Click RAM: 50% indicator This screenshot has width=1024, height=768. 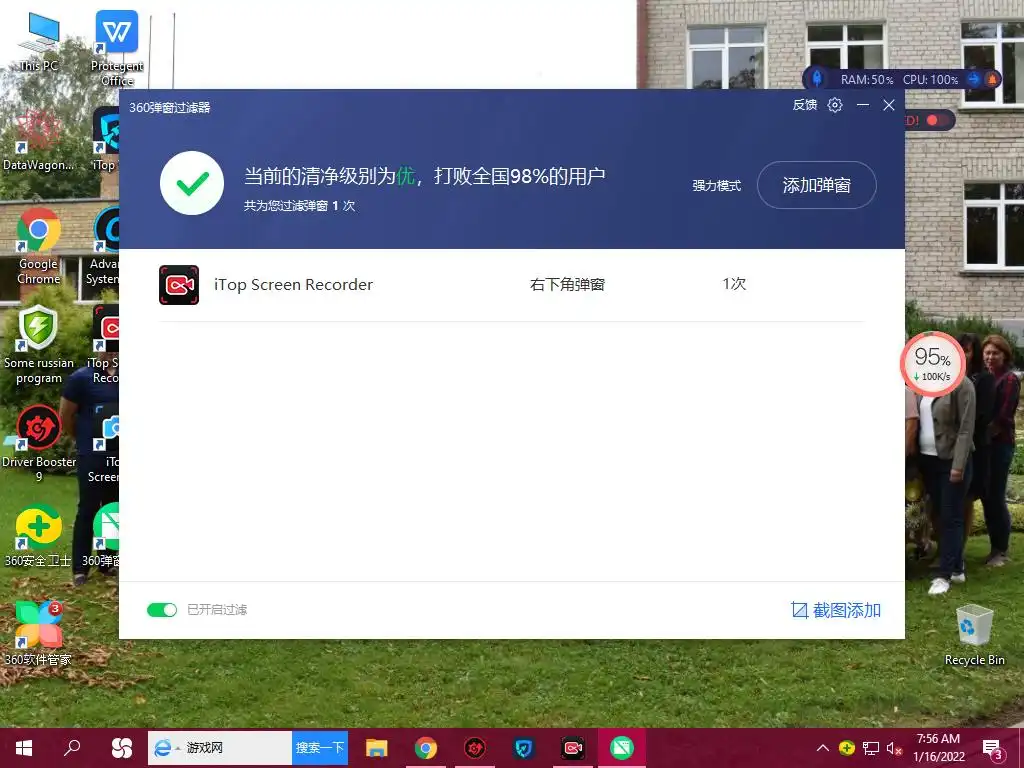point(867,80)
